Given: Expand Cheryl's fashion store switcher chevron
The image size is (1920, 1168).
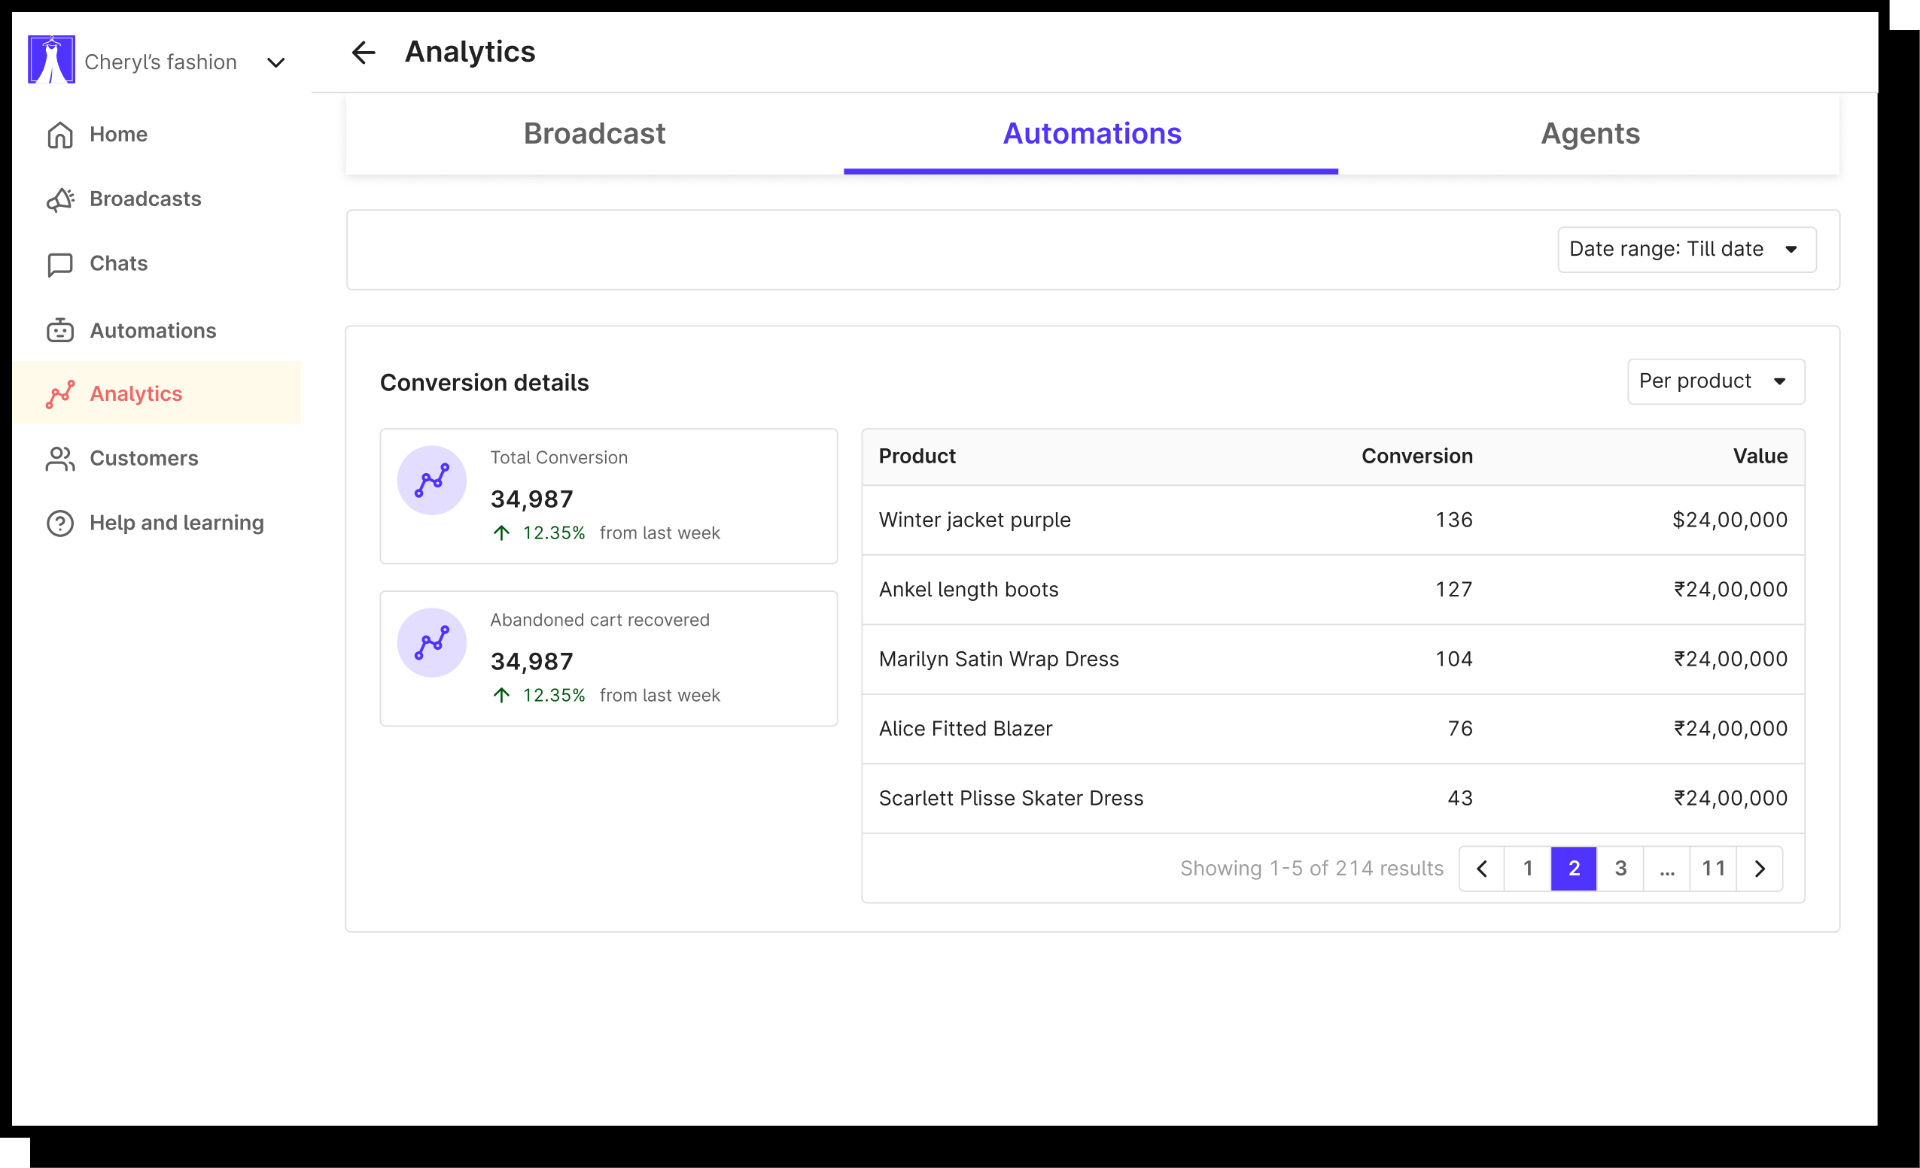Looking at the screenshot, I should point(276,63).
